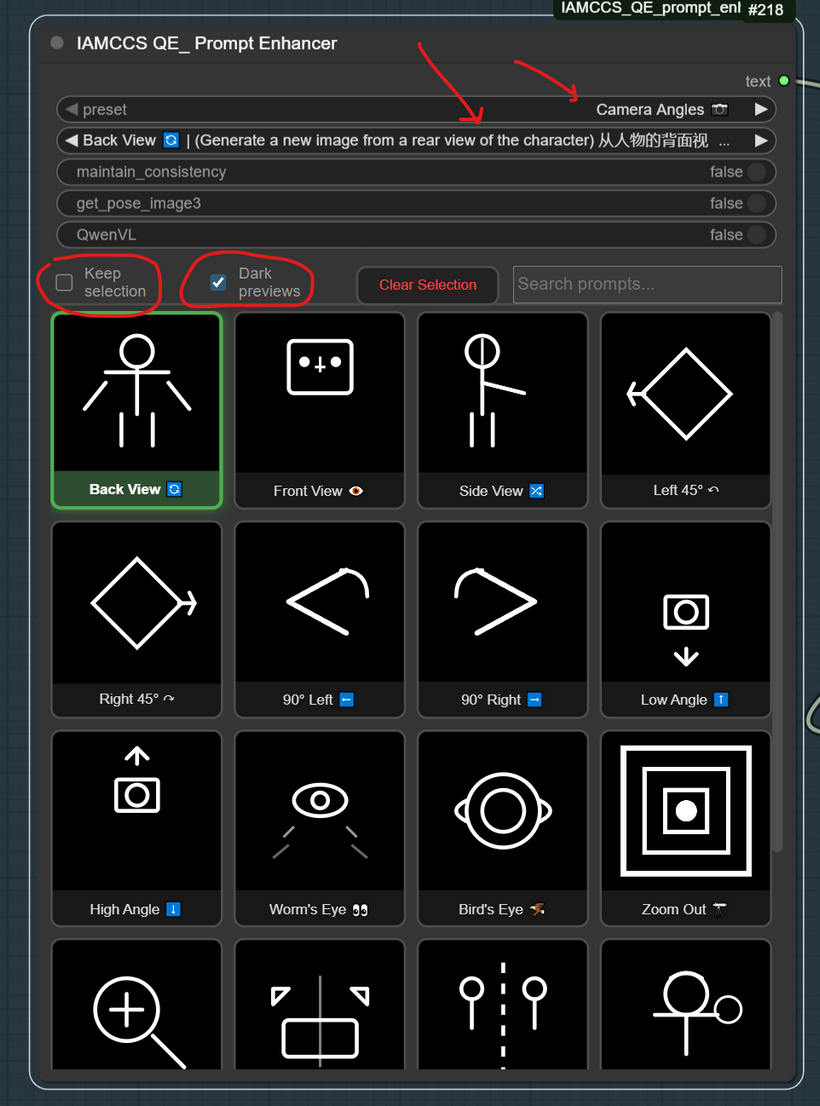Collapse node using the title bar dot
Screen dimensions: 820x1106
tap(57, 43)
